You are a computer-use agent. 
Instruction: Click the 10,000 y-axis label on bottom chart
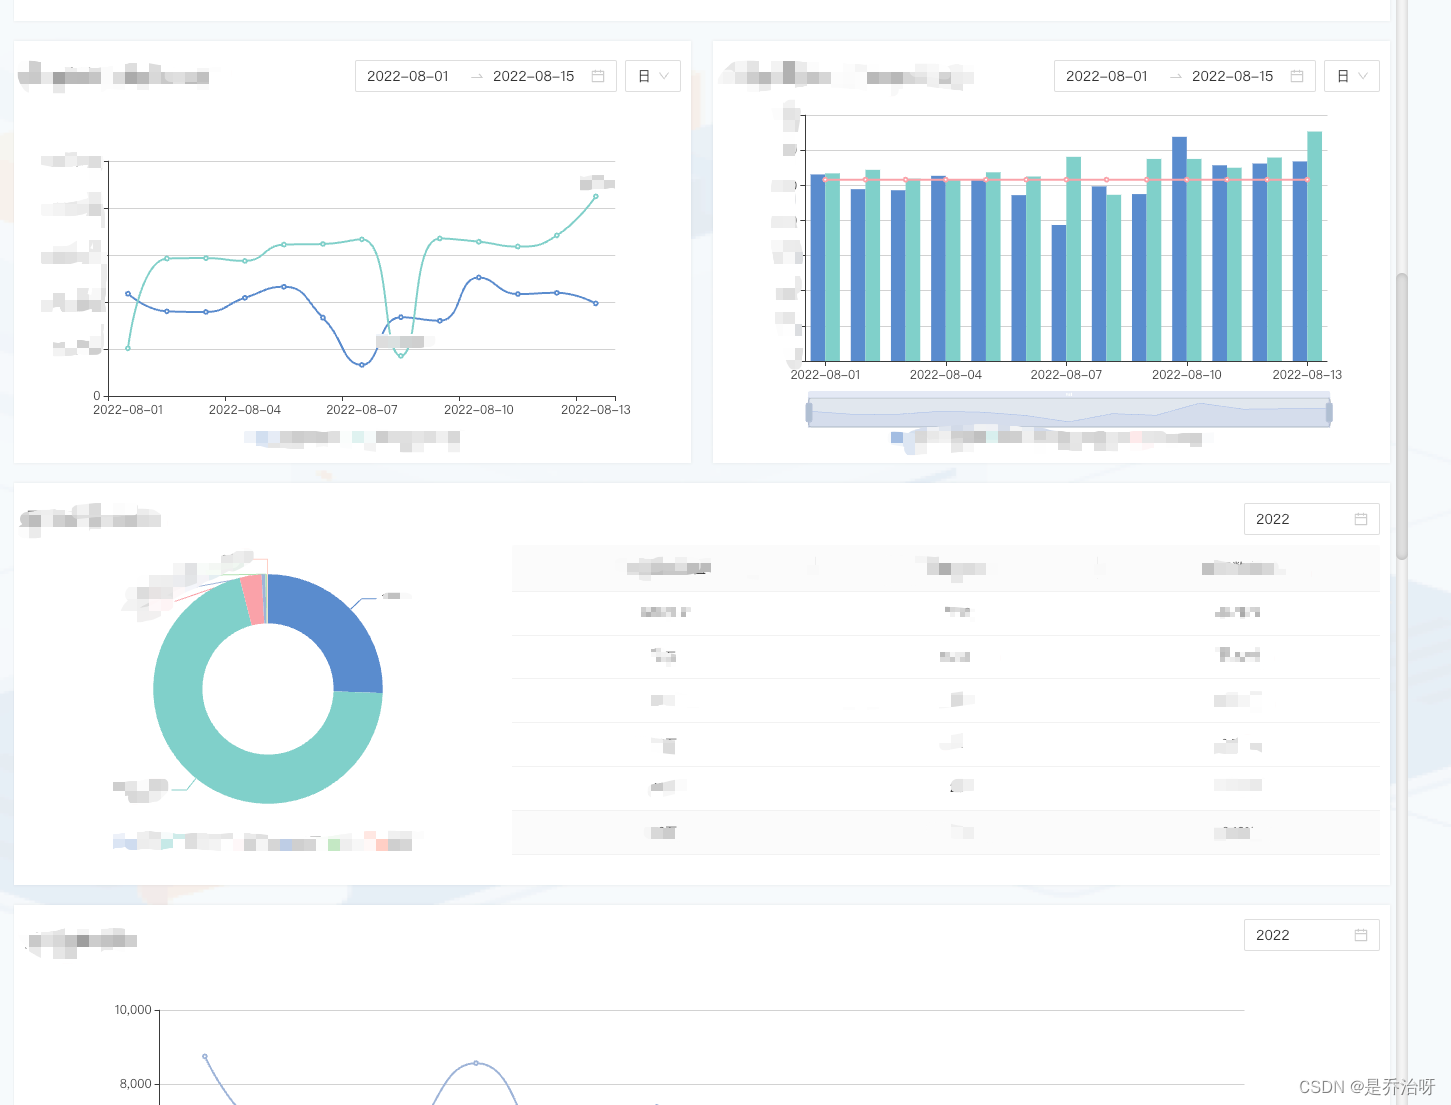point(133,1010)
